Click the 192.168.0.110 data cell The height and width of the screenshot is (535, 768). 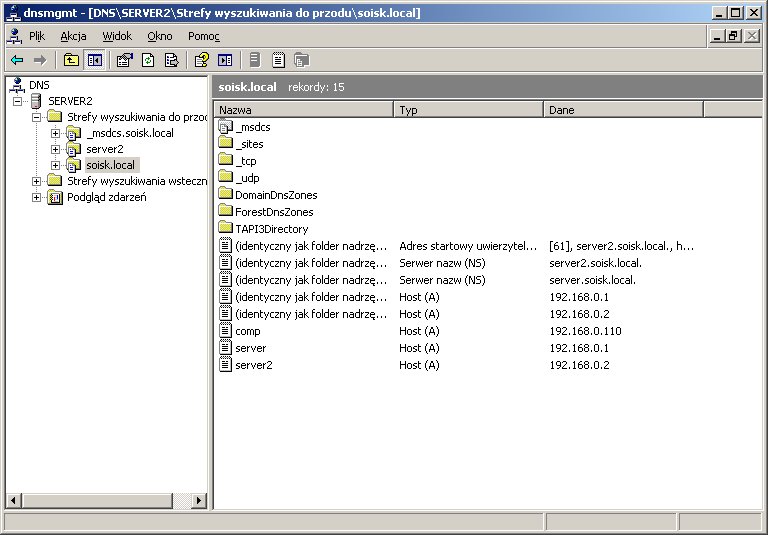(585, 331)
